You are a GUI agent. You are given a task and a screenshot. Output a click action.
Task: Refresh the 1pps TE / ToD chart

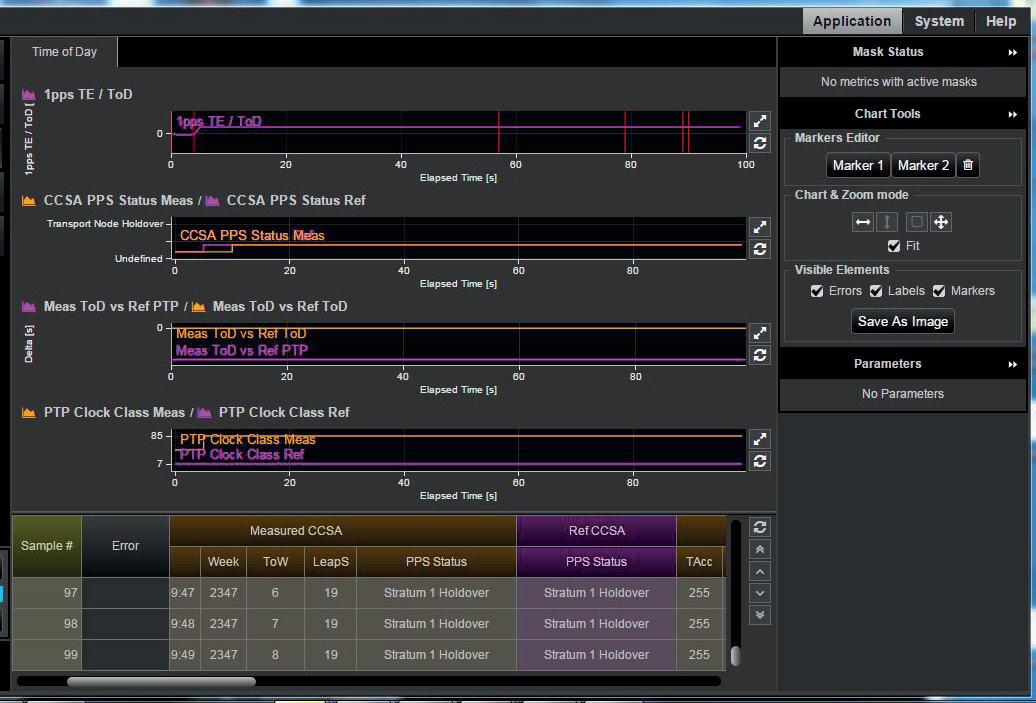(x=760, y=143)
